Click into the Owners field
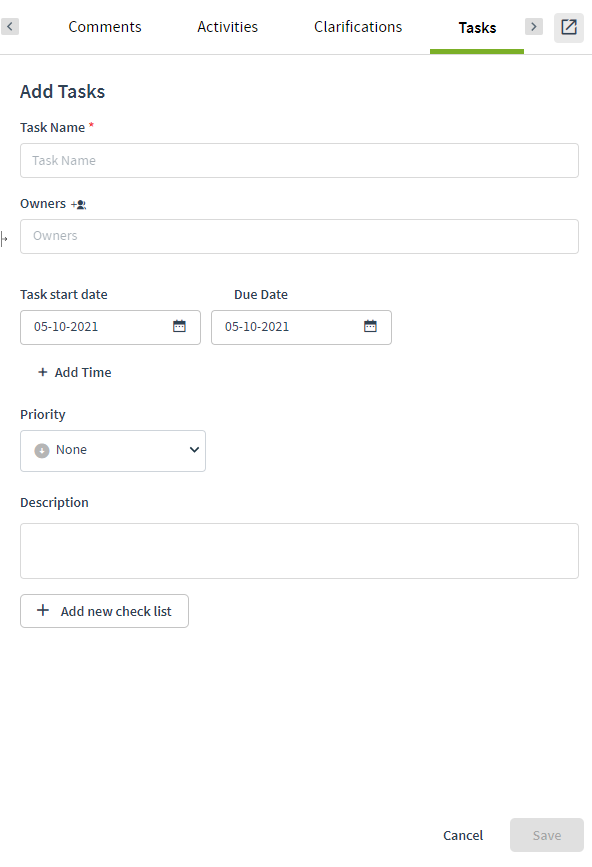This screenshot has width=592, height=867. click(299, 237)
